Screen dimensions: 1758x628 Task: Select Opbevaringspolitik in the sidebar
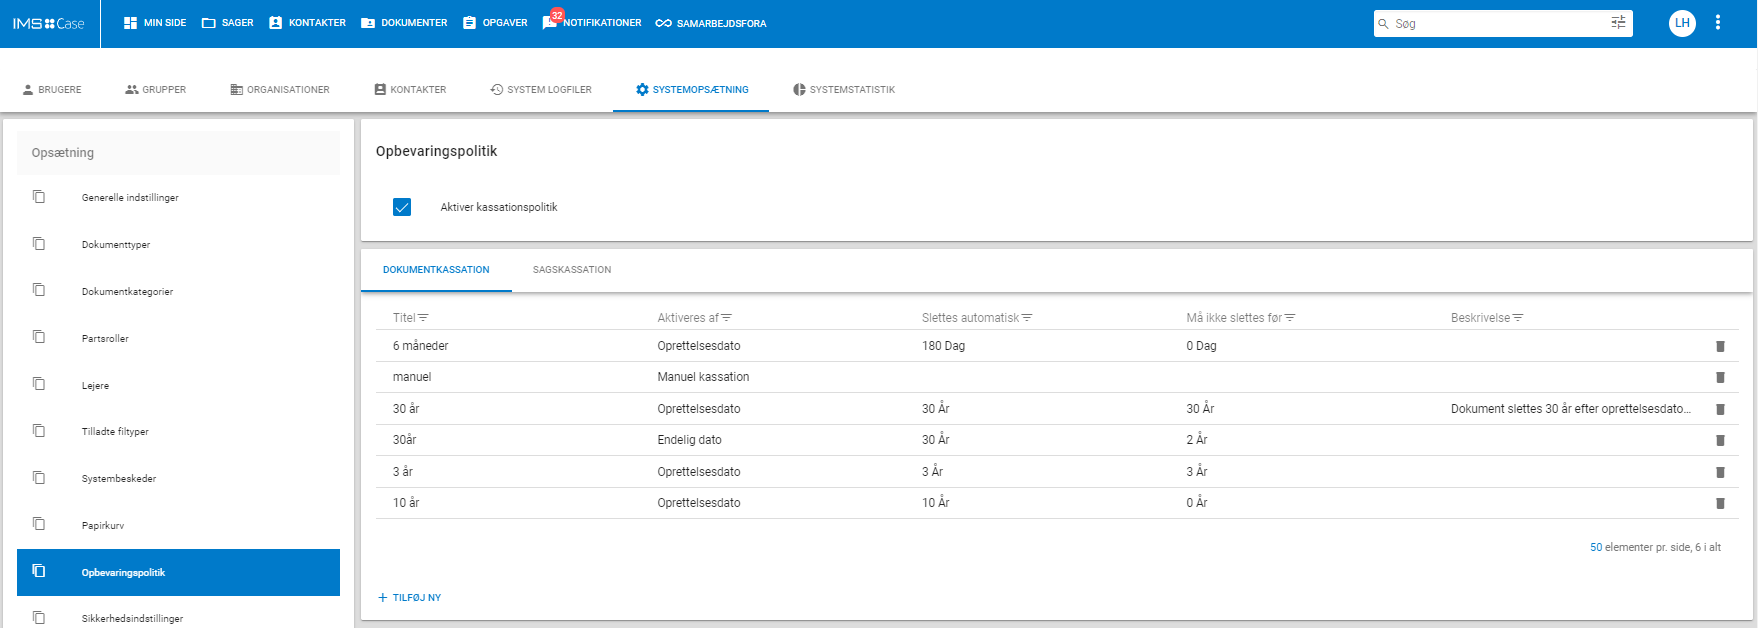point(178,573)
